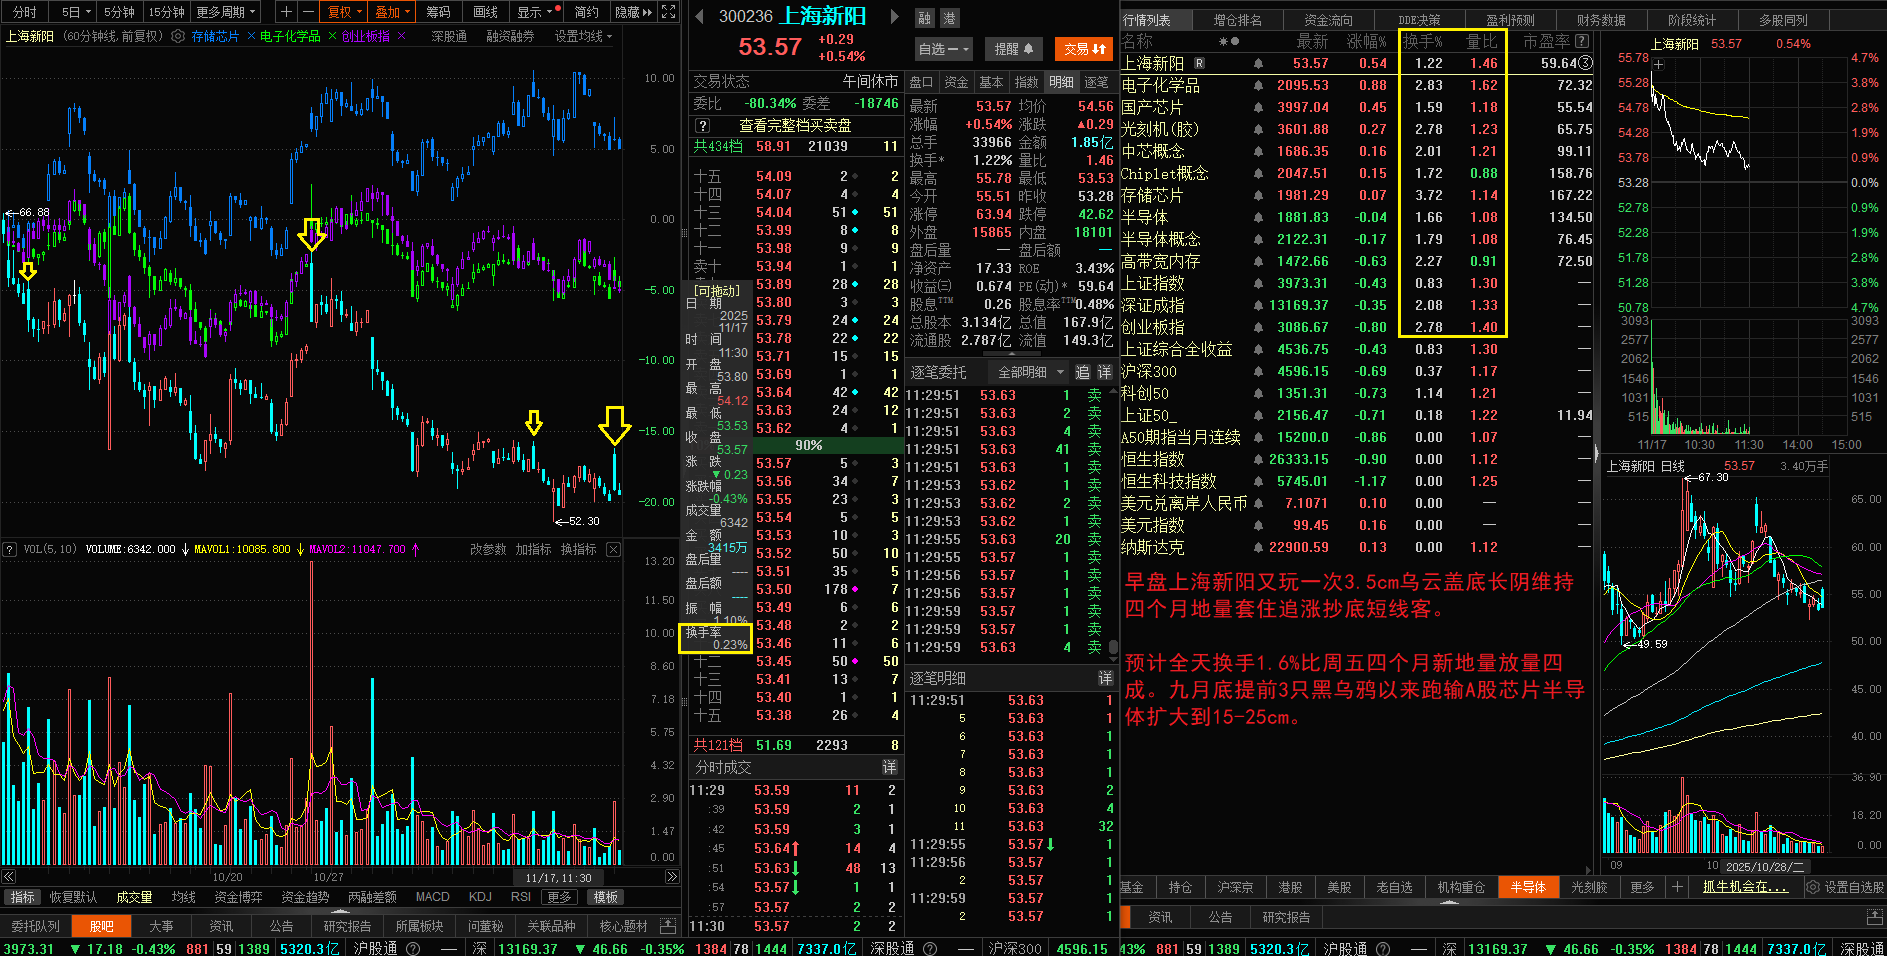Click the 11/17,11:30 time marker on axis

pyautogui.click(x=558, y=878)
